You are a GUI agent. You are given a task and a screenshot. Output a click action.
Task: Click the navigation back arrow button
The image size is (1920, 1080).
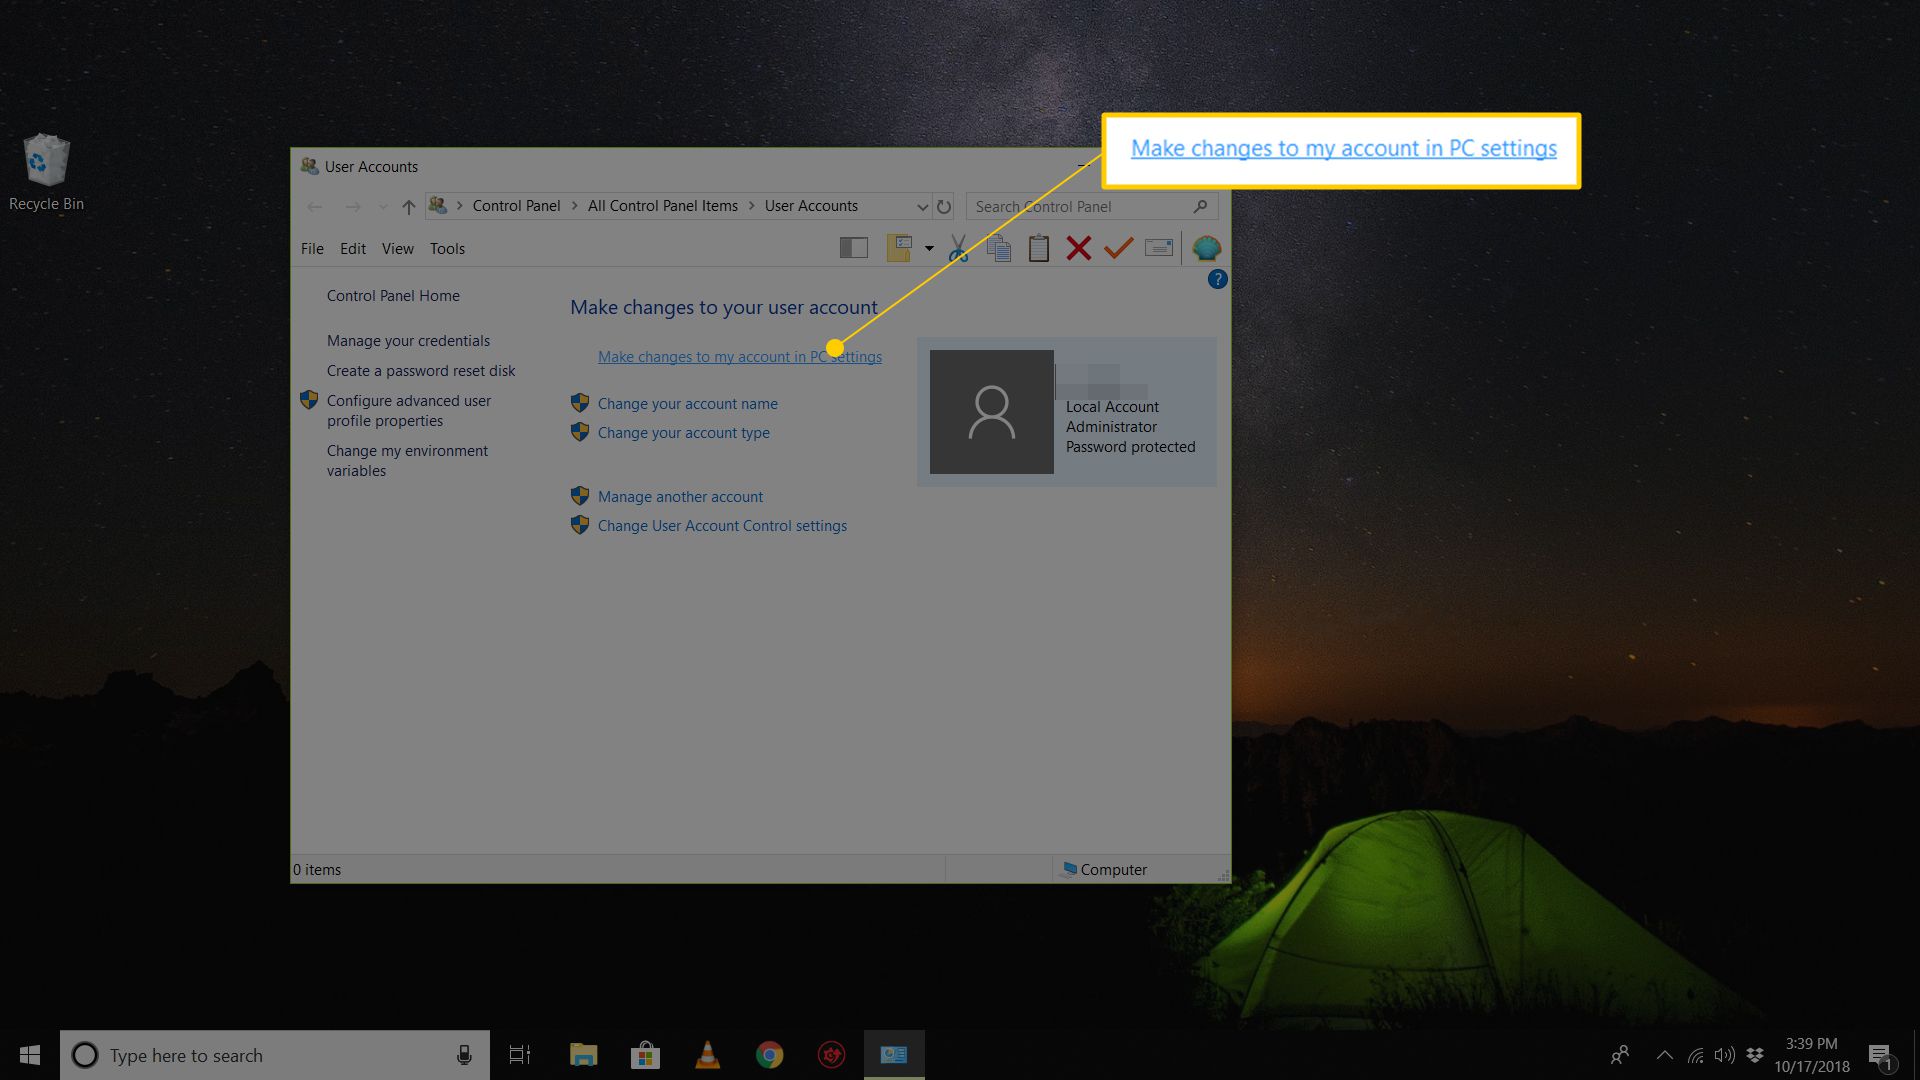(x=315, y=206)
